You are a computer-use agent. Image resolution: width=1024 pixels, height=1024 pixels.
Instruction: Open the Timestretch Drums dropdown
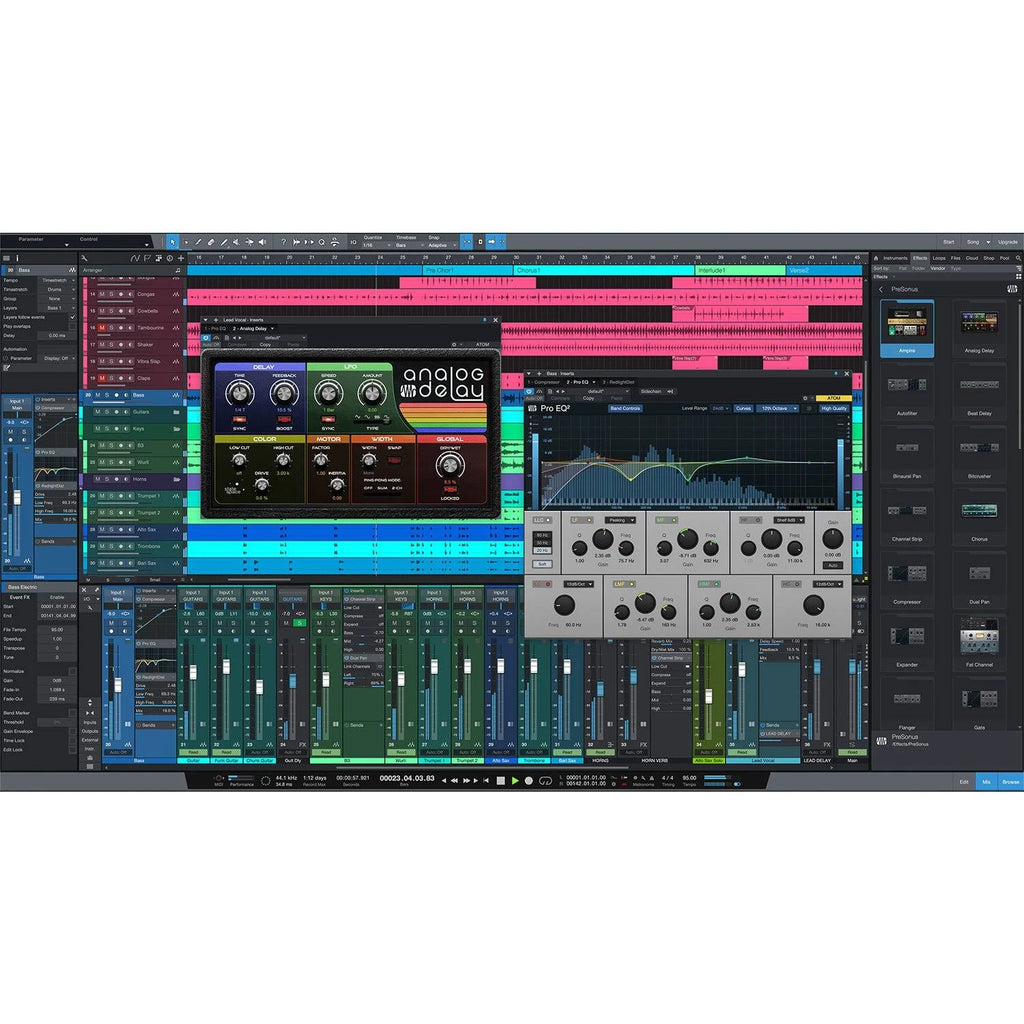point(57,289)
